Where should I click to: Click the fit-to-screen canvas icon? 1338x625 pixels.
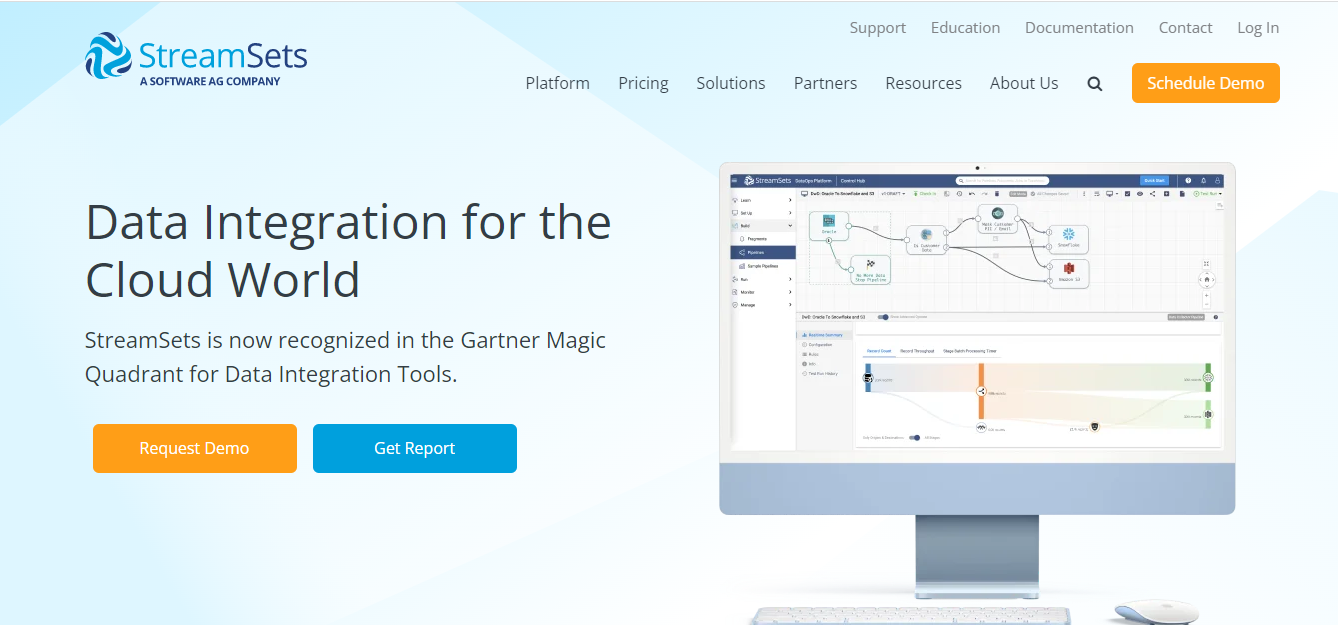click(1206, 264)
